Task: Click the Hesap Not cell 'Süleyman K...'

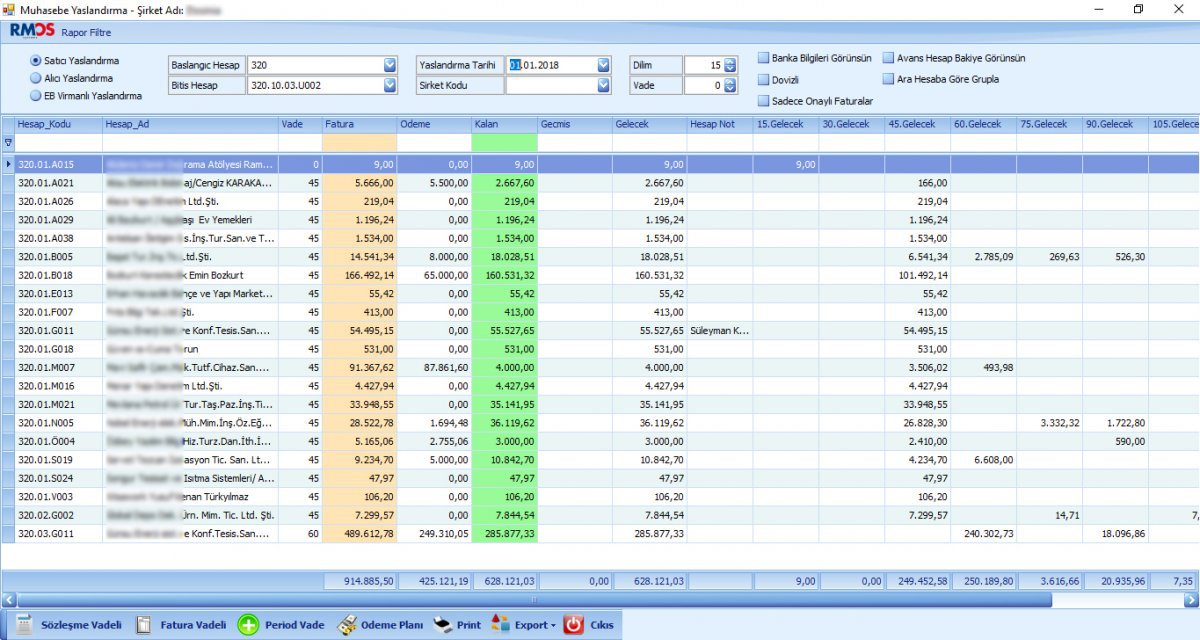Action: (x=719, y=330)
